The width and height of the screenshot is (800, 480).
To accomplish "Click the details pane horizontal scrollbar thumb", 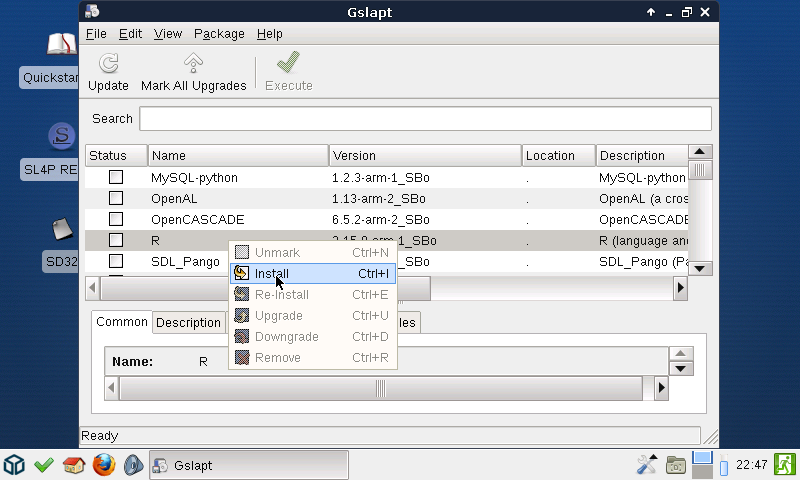I will (x=381, y=388).
